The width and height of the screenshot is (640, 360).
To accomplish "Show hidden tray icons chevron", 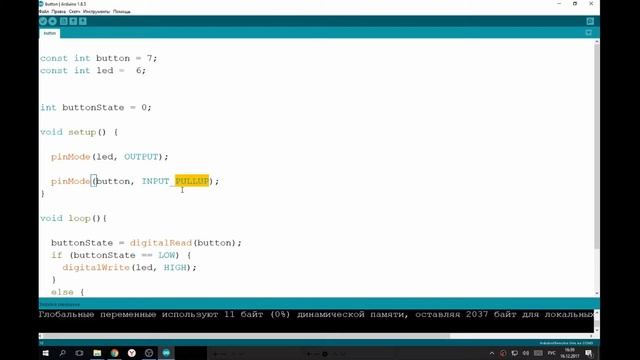I will click(492, 353).
